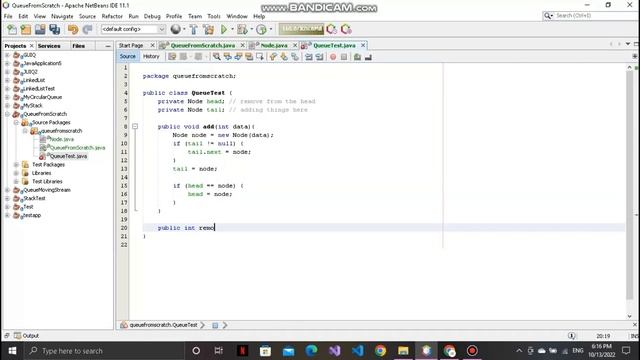Open Google Chrome from the taskbar
The height and width of the screenshot is (360, 640).
click(380, 351)
